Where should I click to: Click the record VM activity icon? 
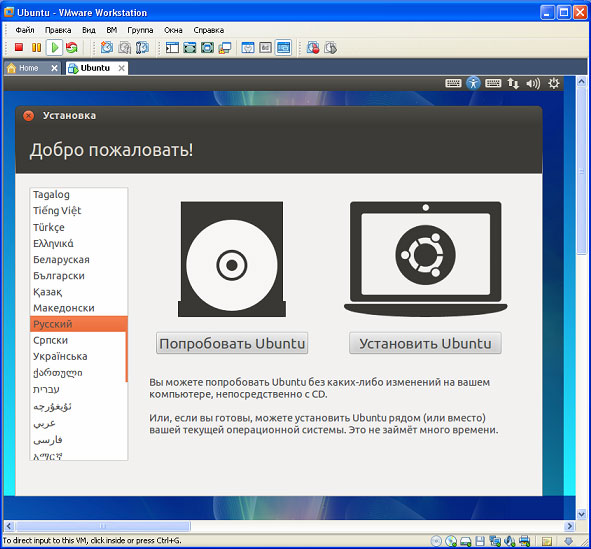(x=313, y=47)
